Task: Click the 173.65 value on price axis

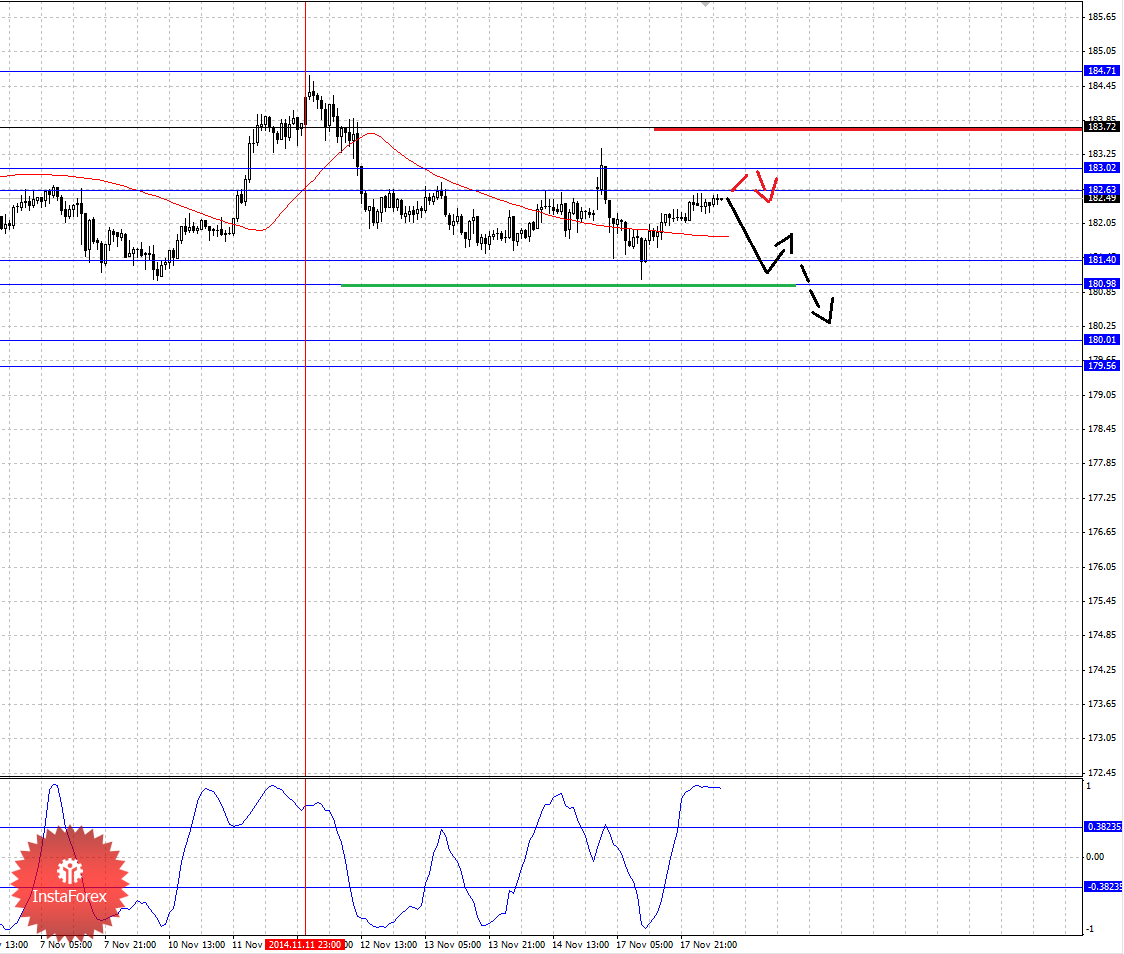Action: click(x=1102, y=704)
